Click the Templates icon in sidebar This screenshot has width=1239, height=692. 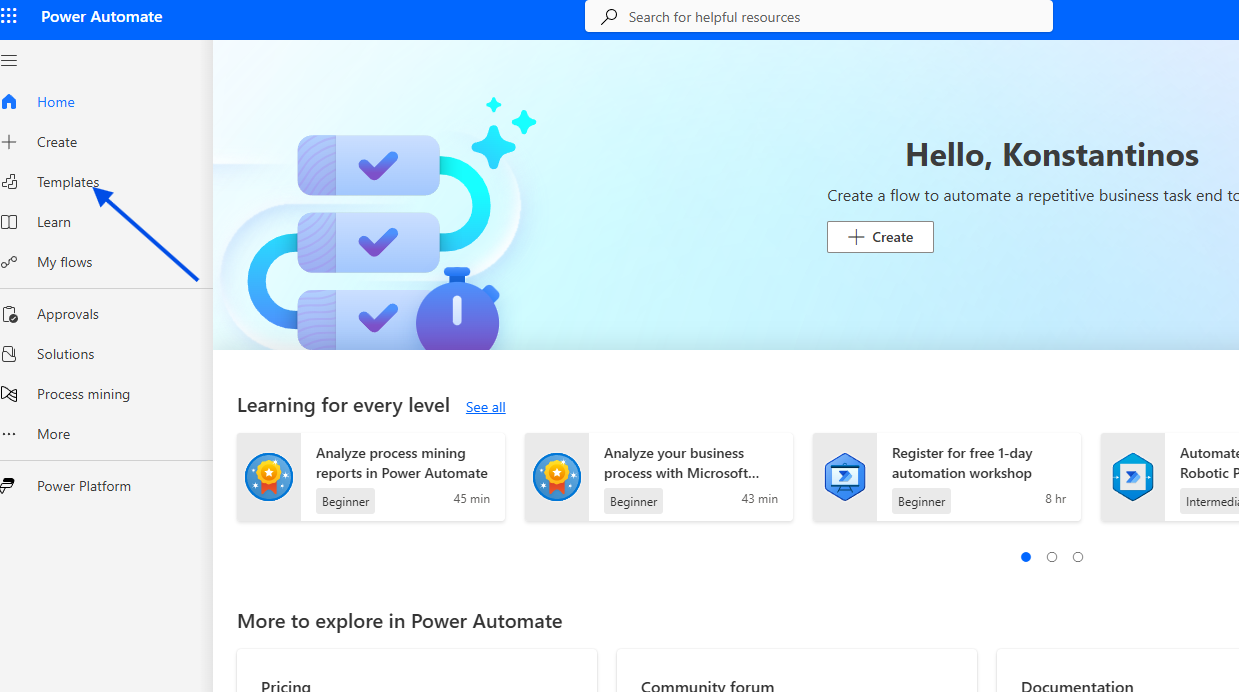click(9, 182)
